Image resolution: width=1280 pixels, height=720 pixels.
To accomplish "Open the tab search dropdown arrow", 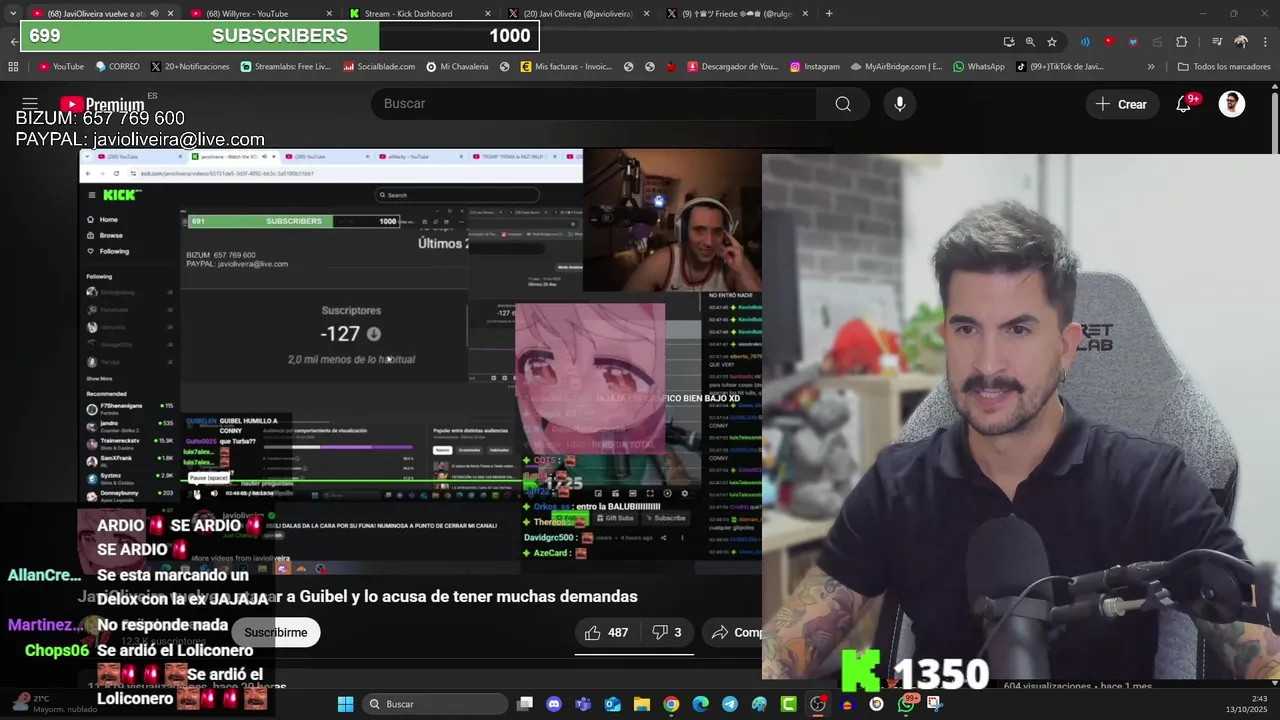I will click(x=13, y=13).
